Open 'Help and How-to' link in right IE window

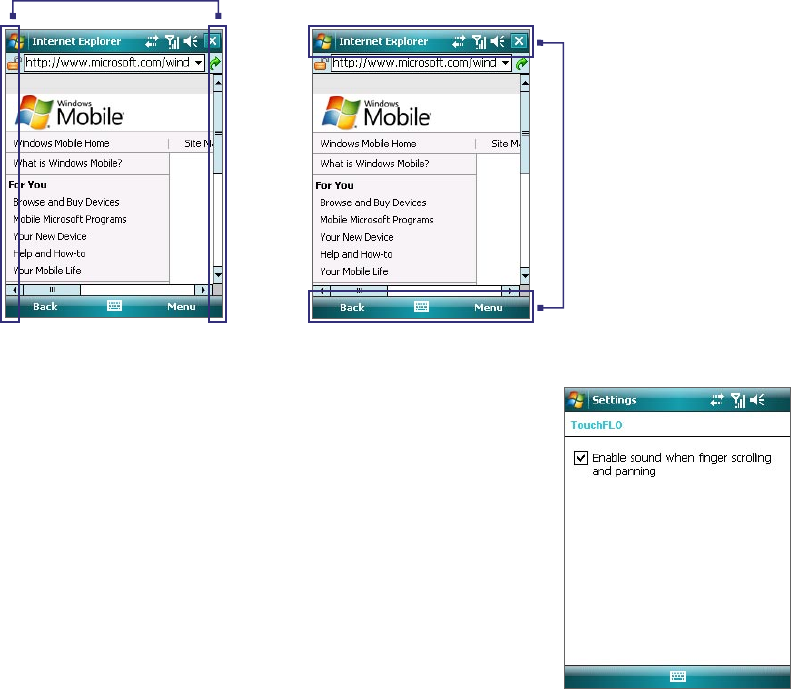tap(356, 254)
